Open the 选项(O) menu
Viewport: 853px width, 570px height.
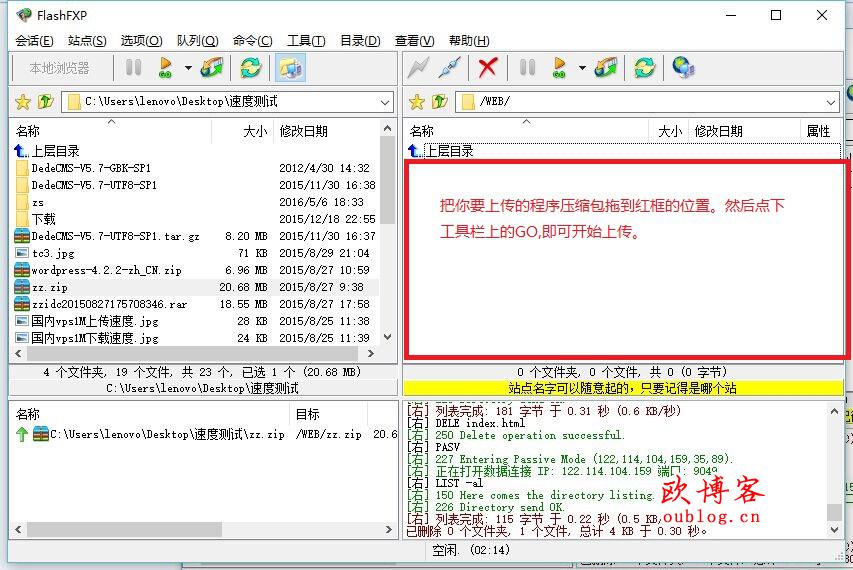click(x=141, y=41)
